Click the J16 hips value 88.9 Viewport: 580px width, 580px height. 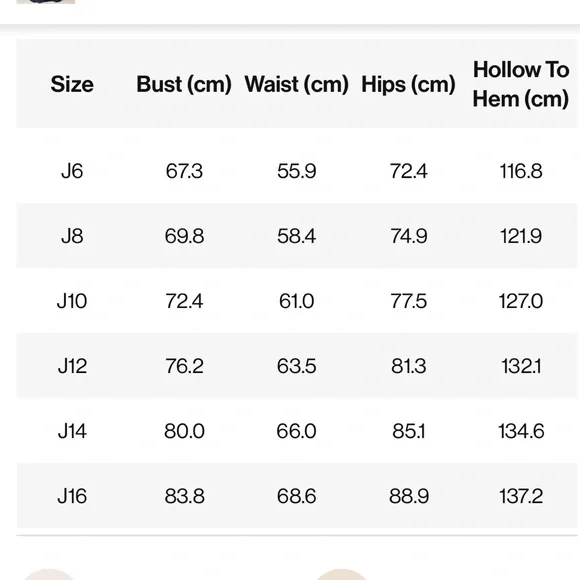click(409, 496)
